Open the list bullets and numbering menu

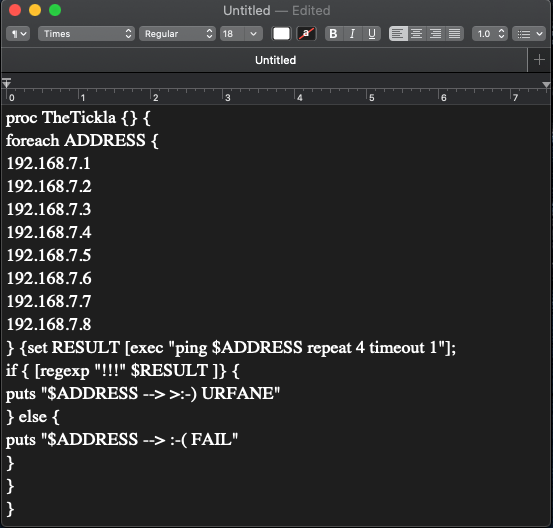pyautogui.click(x=529, y=34)
